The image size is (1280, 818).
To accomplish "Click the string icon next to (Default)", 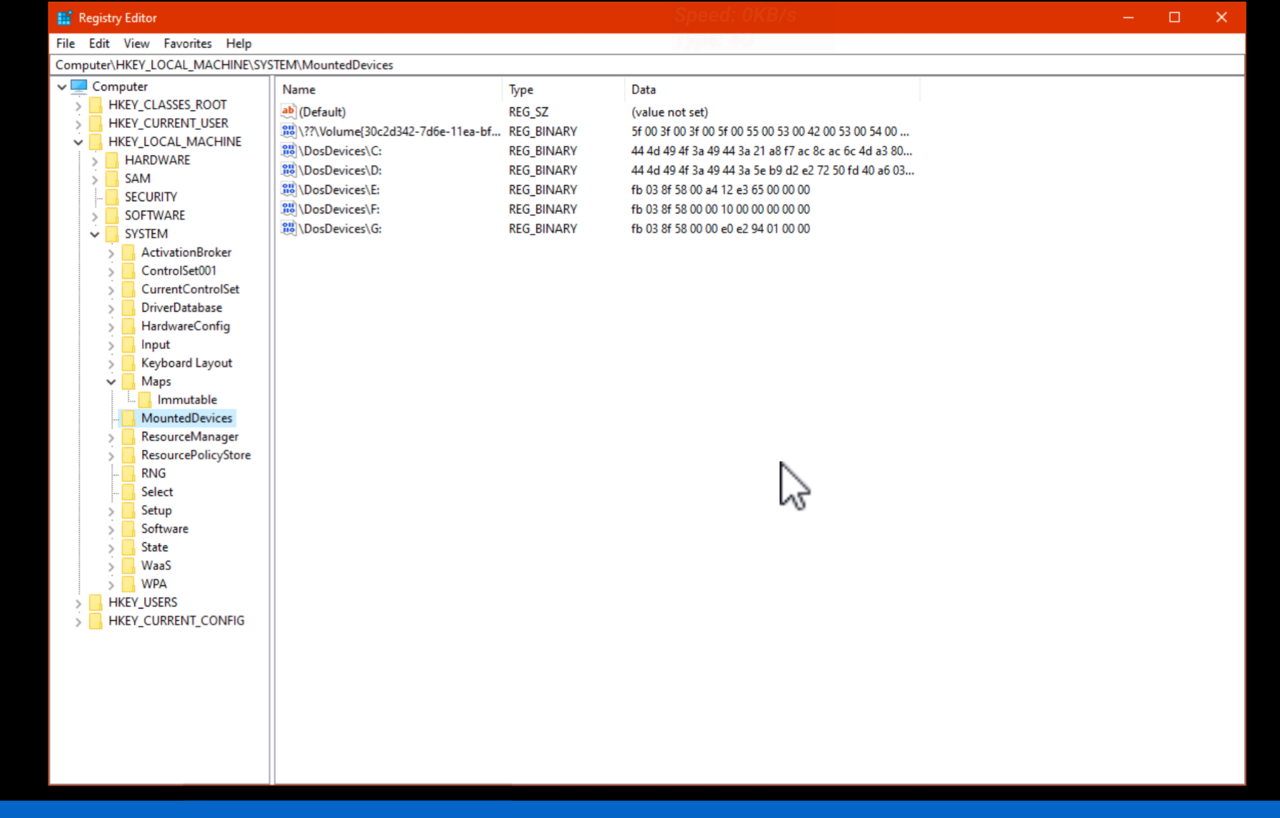I will (289, 112).
